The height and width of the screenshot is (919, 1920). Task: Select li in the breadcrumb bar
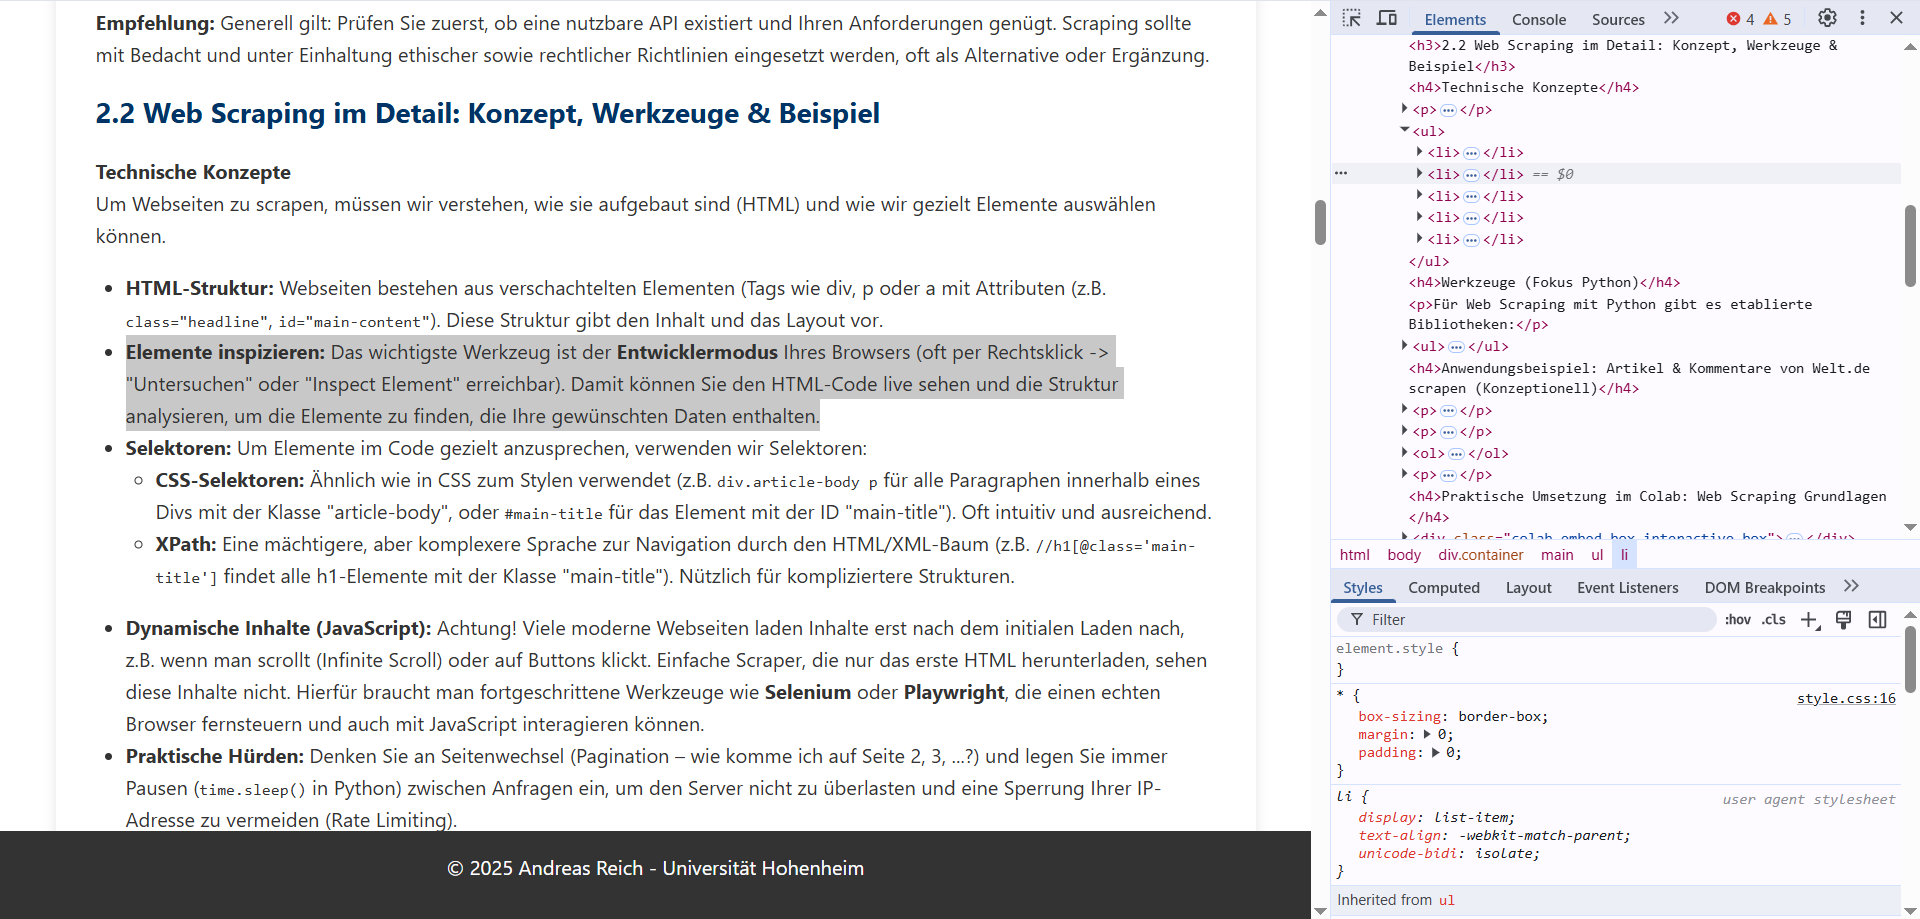tap(1624, 555)
